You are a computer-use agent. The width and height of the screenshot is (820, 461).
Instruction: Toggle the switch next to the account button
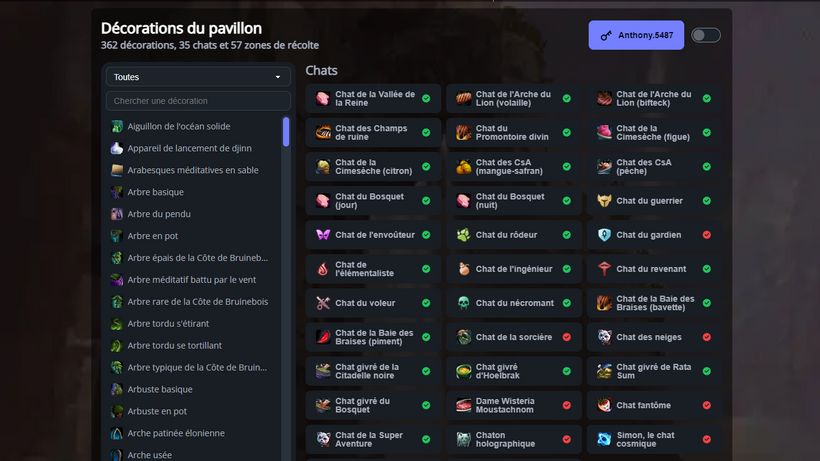click(705, 35)
